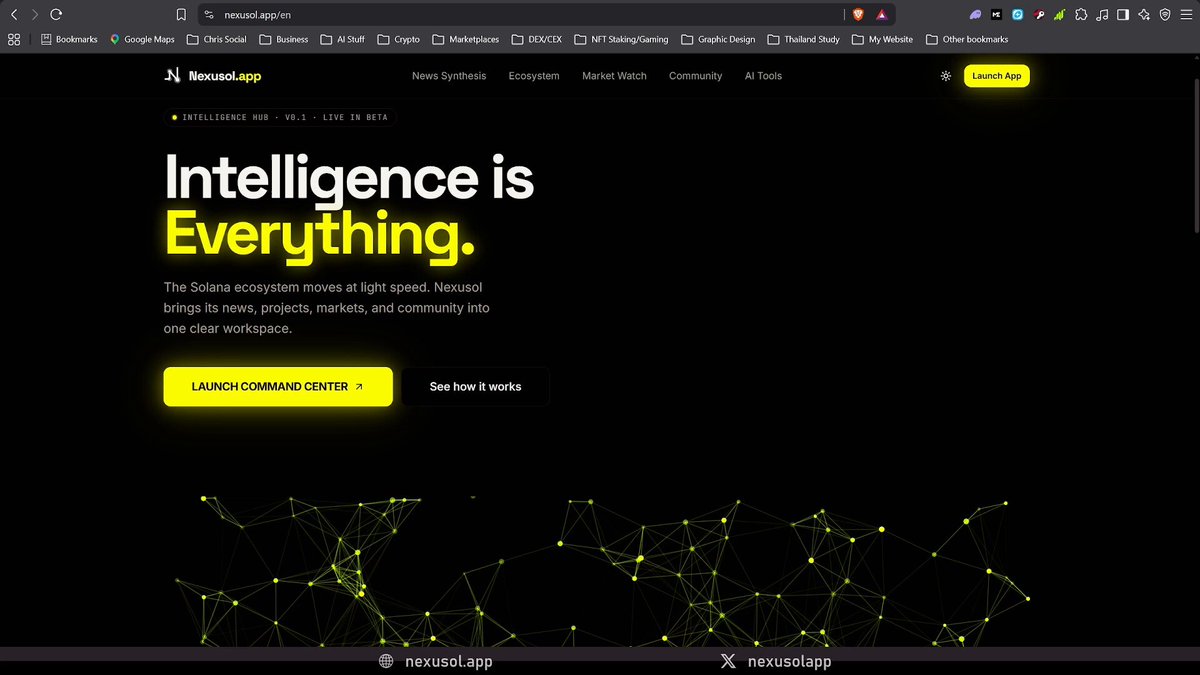Open the AI Tools nav item
The image size is (1200, 675).
coord(763,76)
